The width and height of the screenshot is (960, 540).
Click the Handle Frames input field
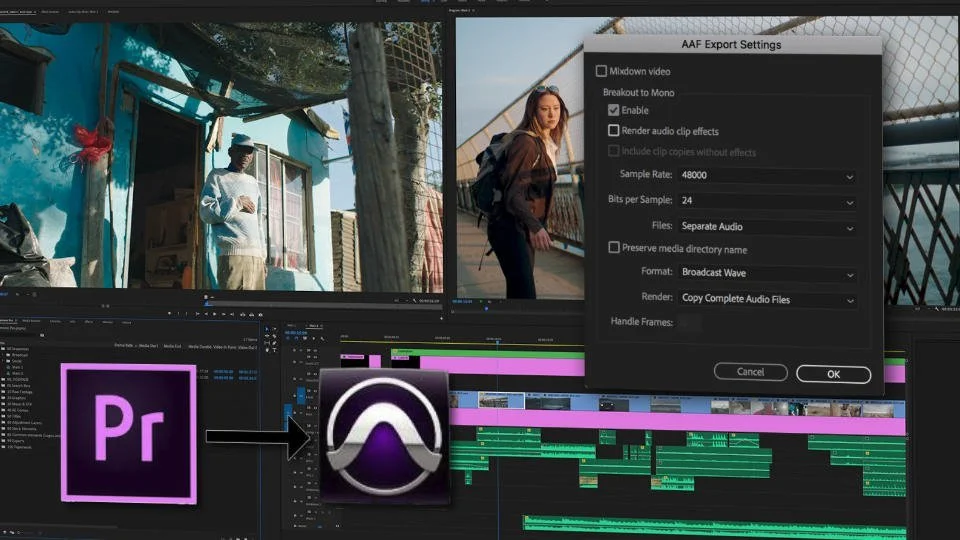689,322
